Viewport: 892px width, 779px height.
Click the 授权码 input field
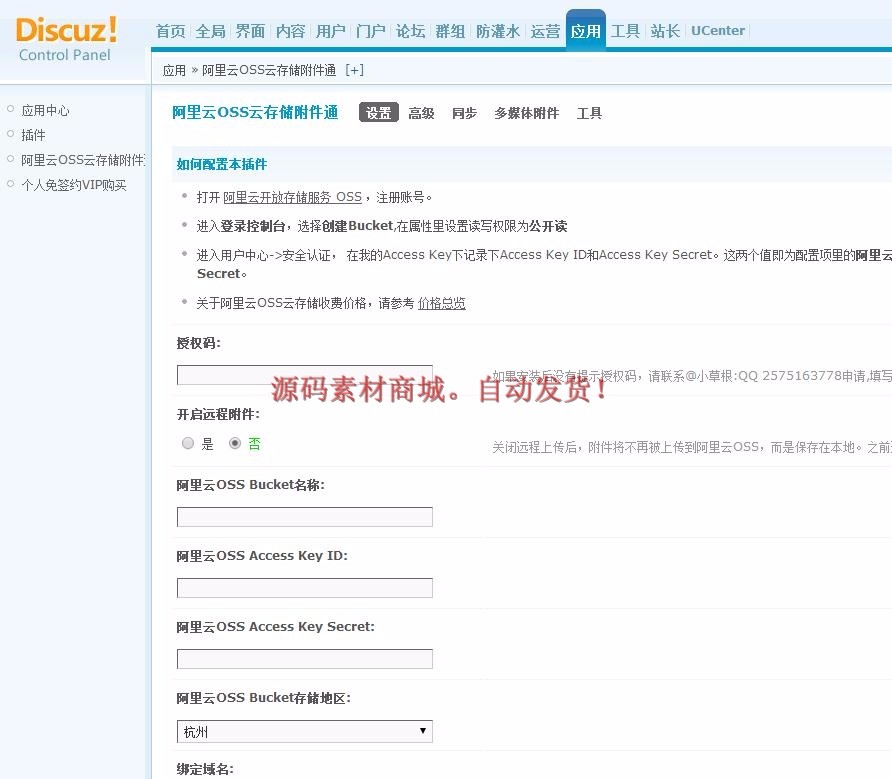click(304, 375)
